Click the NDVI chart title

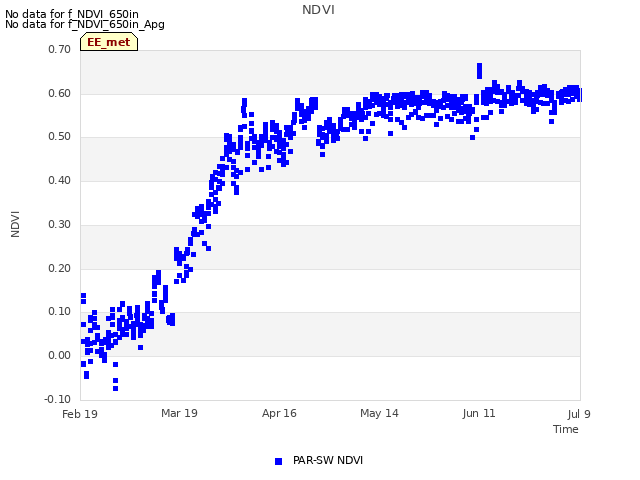pyautogui.click(x=318, y=10)
